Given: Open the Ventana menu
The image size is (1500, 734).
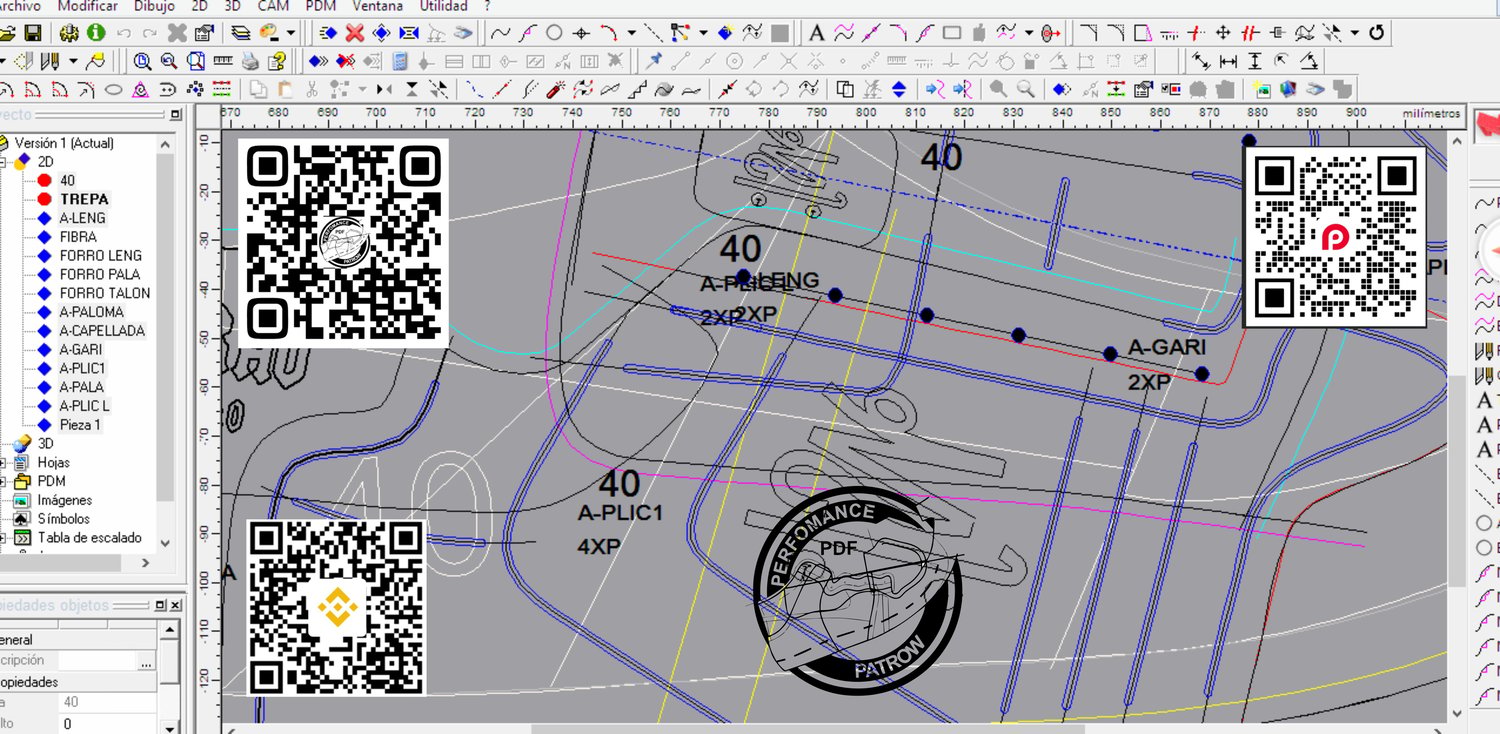Looking at the screenshot, I should [377, 6].
